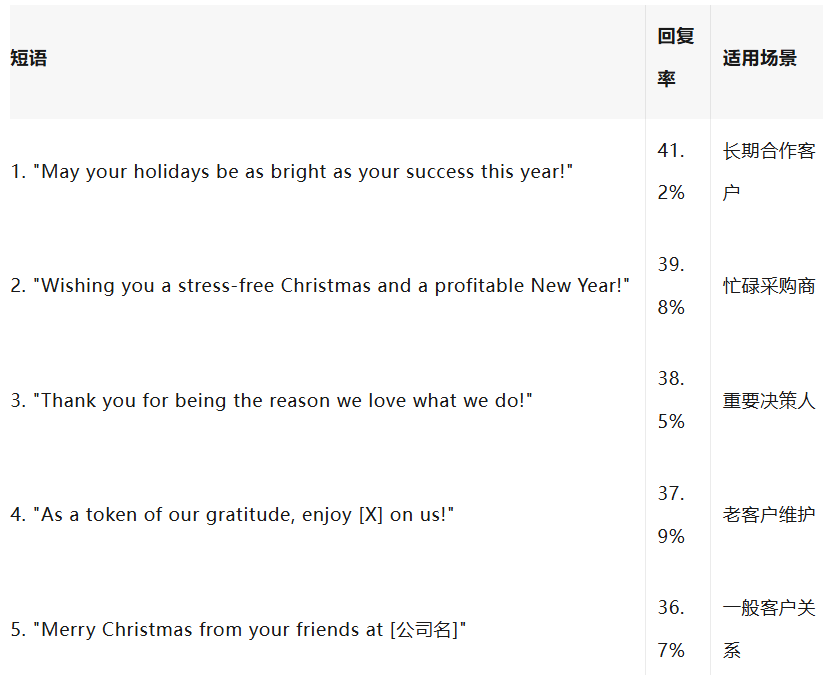
Task: Click the 一般客户关系 scenario cell
Action: tap(768, 629)
